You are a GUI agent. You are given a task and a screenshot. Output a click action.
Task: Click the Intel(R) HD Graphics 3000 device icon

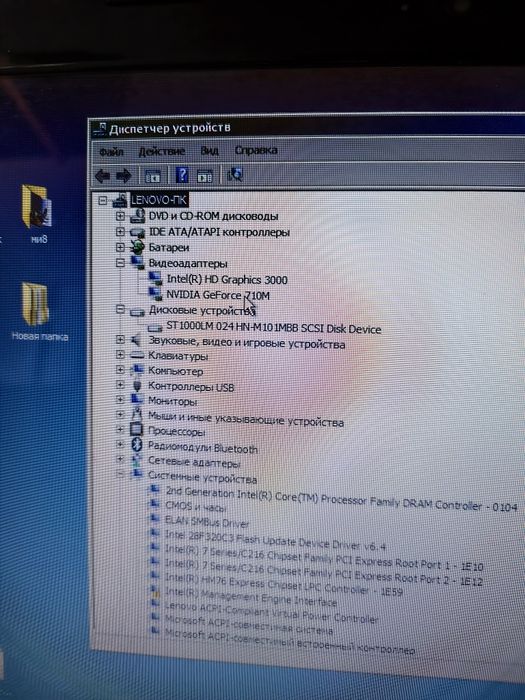[x=155, y=279]
